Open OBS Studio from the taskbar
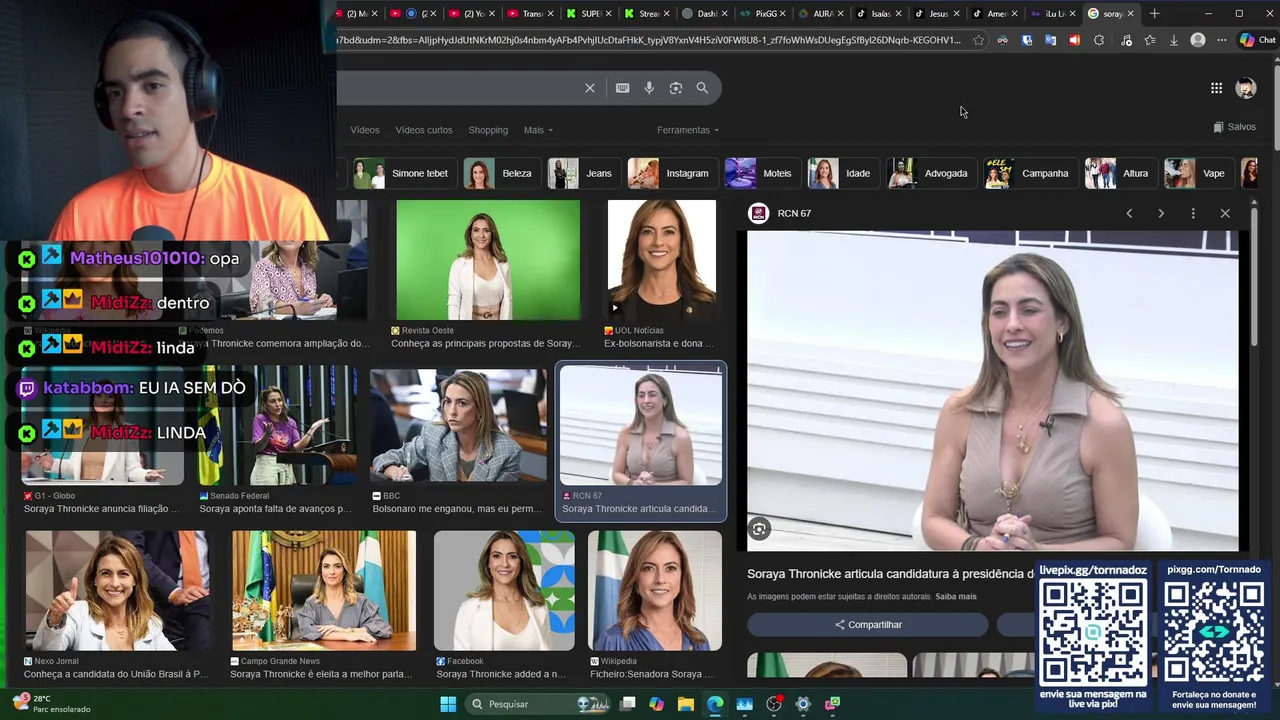 coord(773,704)
